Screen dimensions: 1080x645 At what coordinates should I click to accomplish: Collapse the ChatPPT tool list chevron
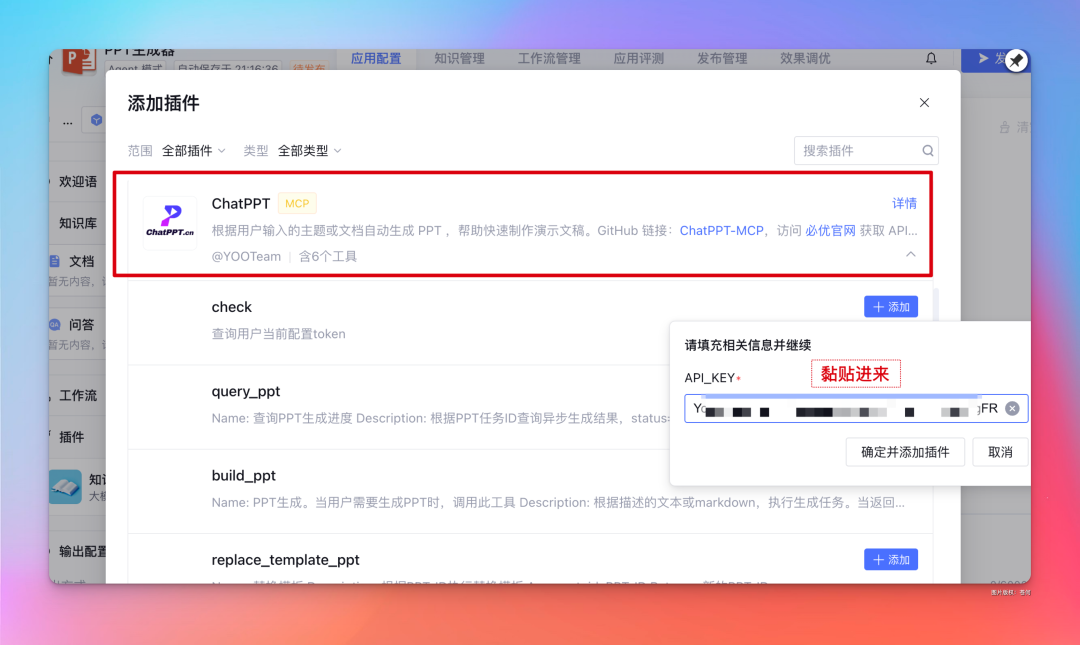[911, 254]
